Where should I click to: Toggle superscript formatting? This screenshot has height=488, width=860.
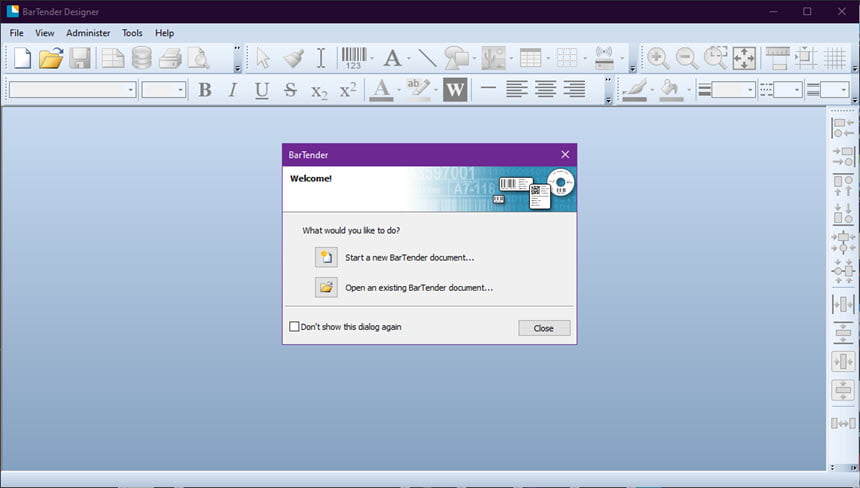(x=348, y=89)
